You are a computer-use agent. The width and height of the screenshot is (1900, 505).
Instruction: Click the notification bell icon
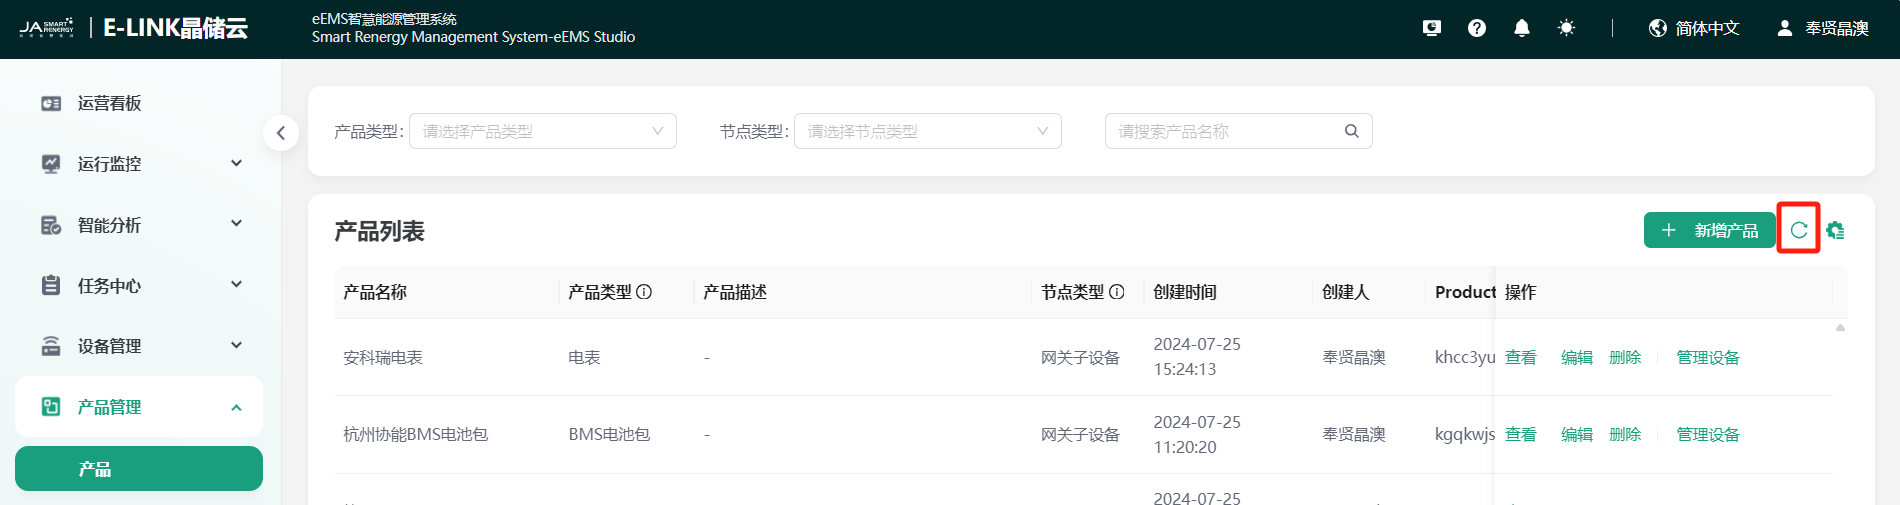click(x=1521, y=28)
